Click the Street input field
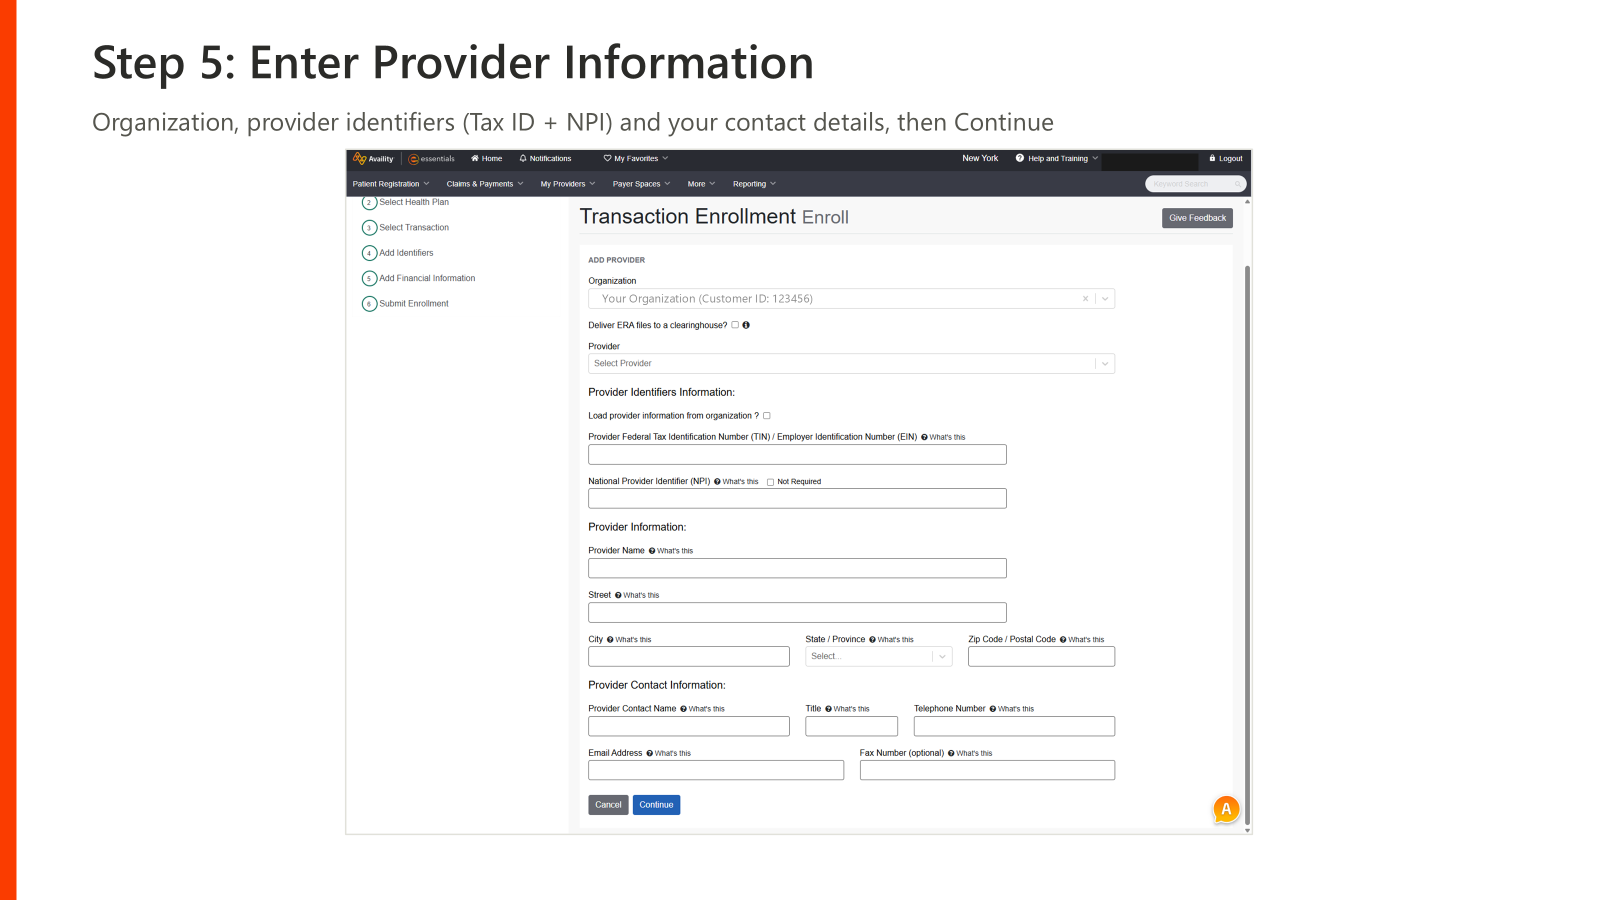Viewport: 1600px width, 900px height. tap(797, 613)
